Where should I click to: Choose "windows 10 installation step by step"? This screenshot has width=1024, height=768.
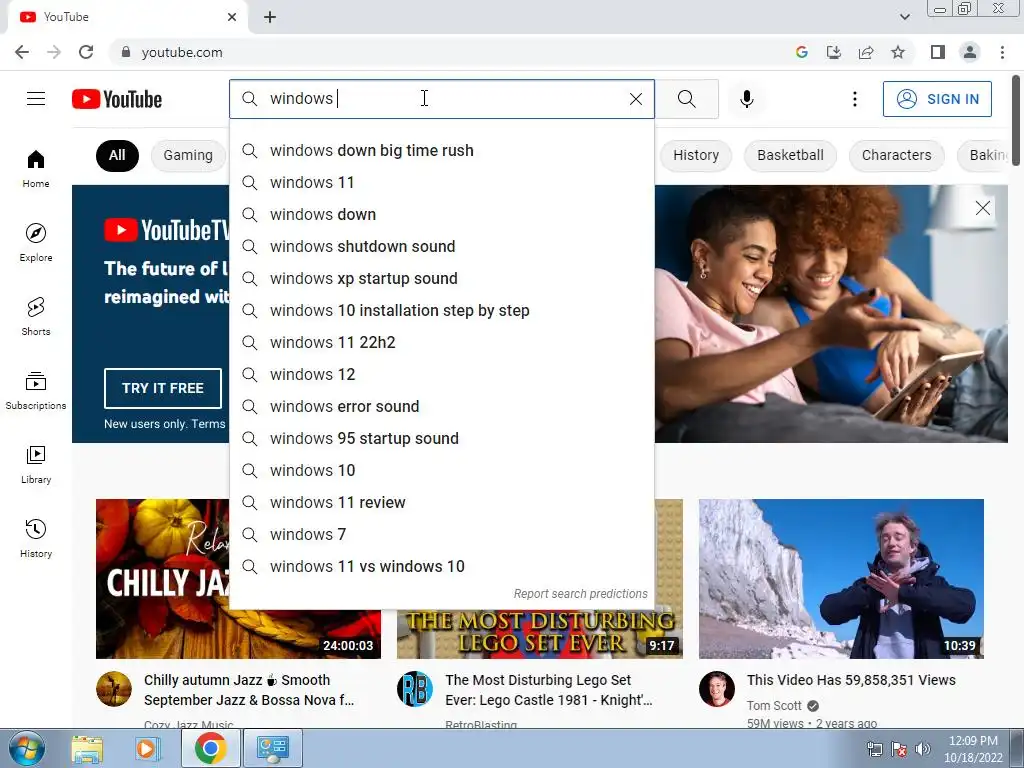[x=442, y=310]
